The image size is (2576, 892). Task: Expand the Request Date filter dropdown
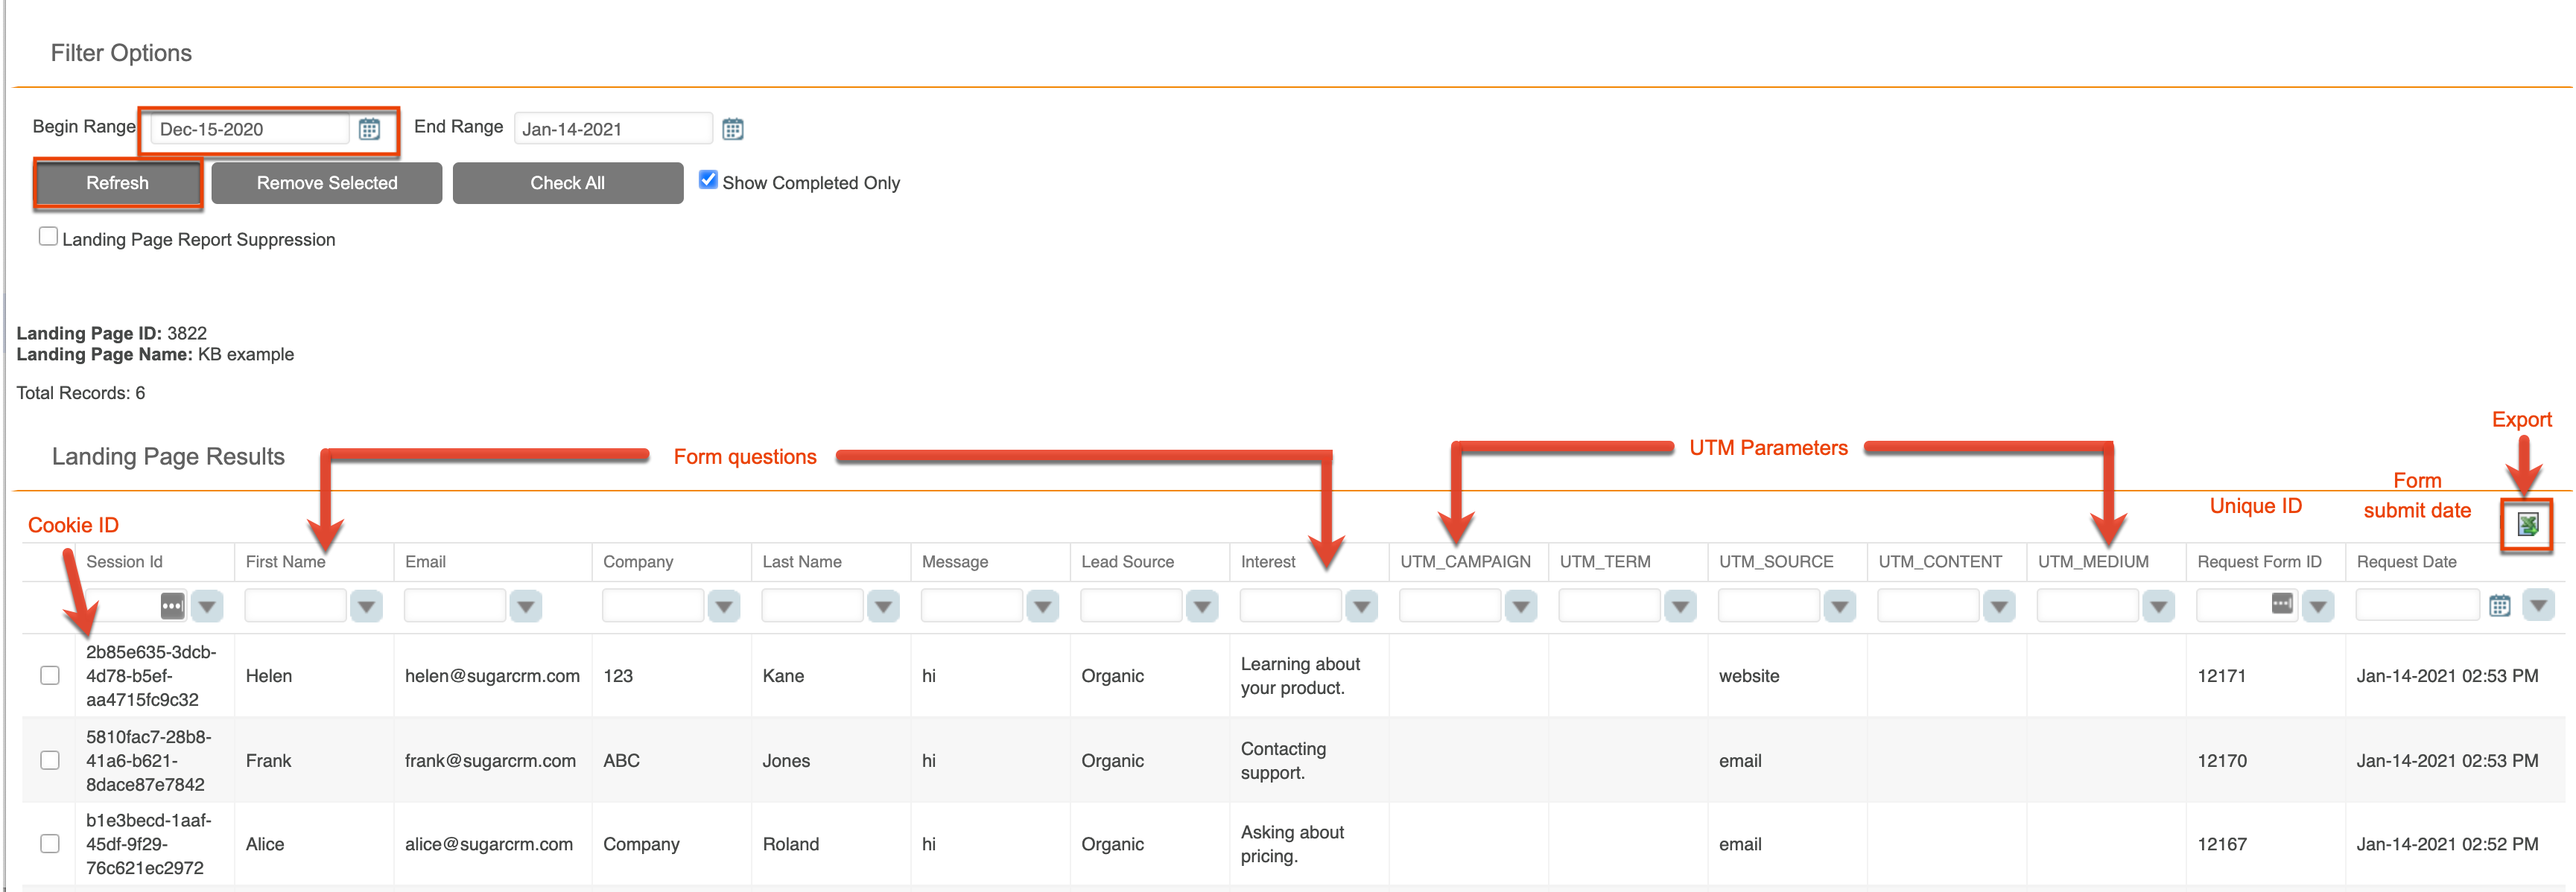[x=2538, y=606]
